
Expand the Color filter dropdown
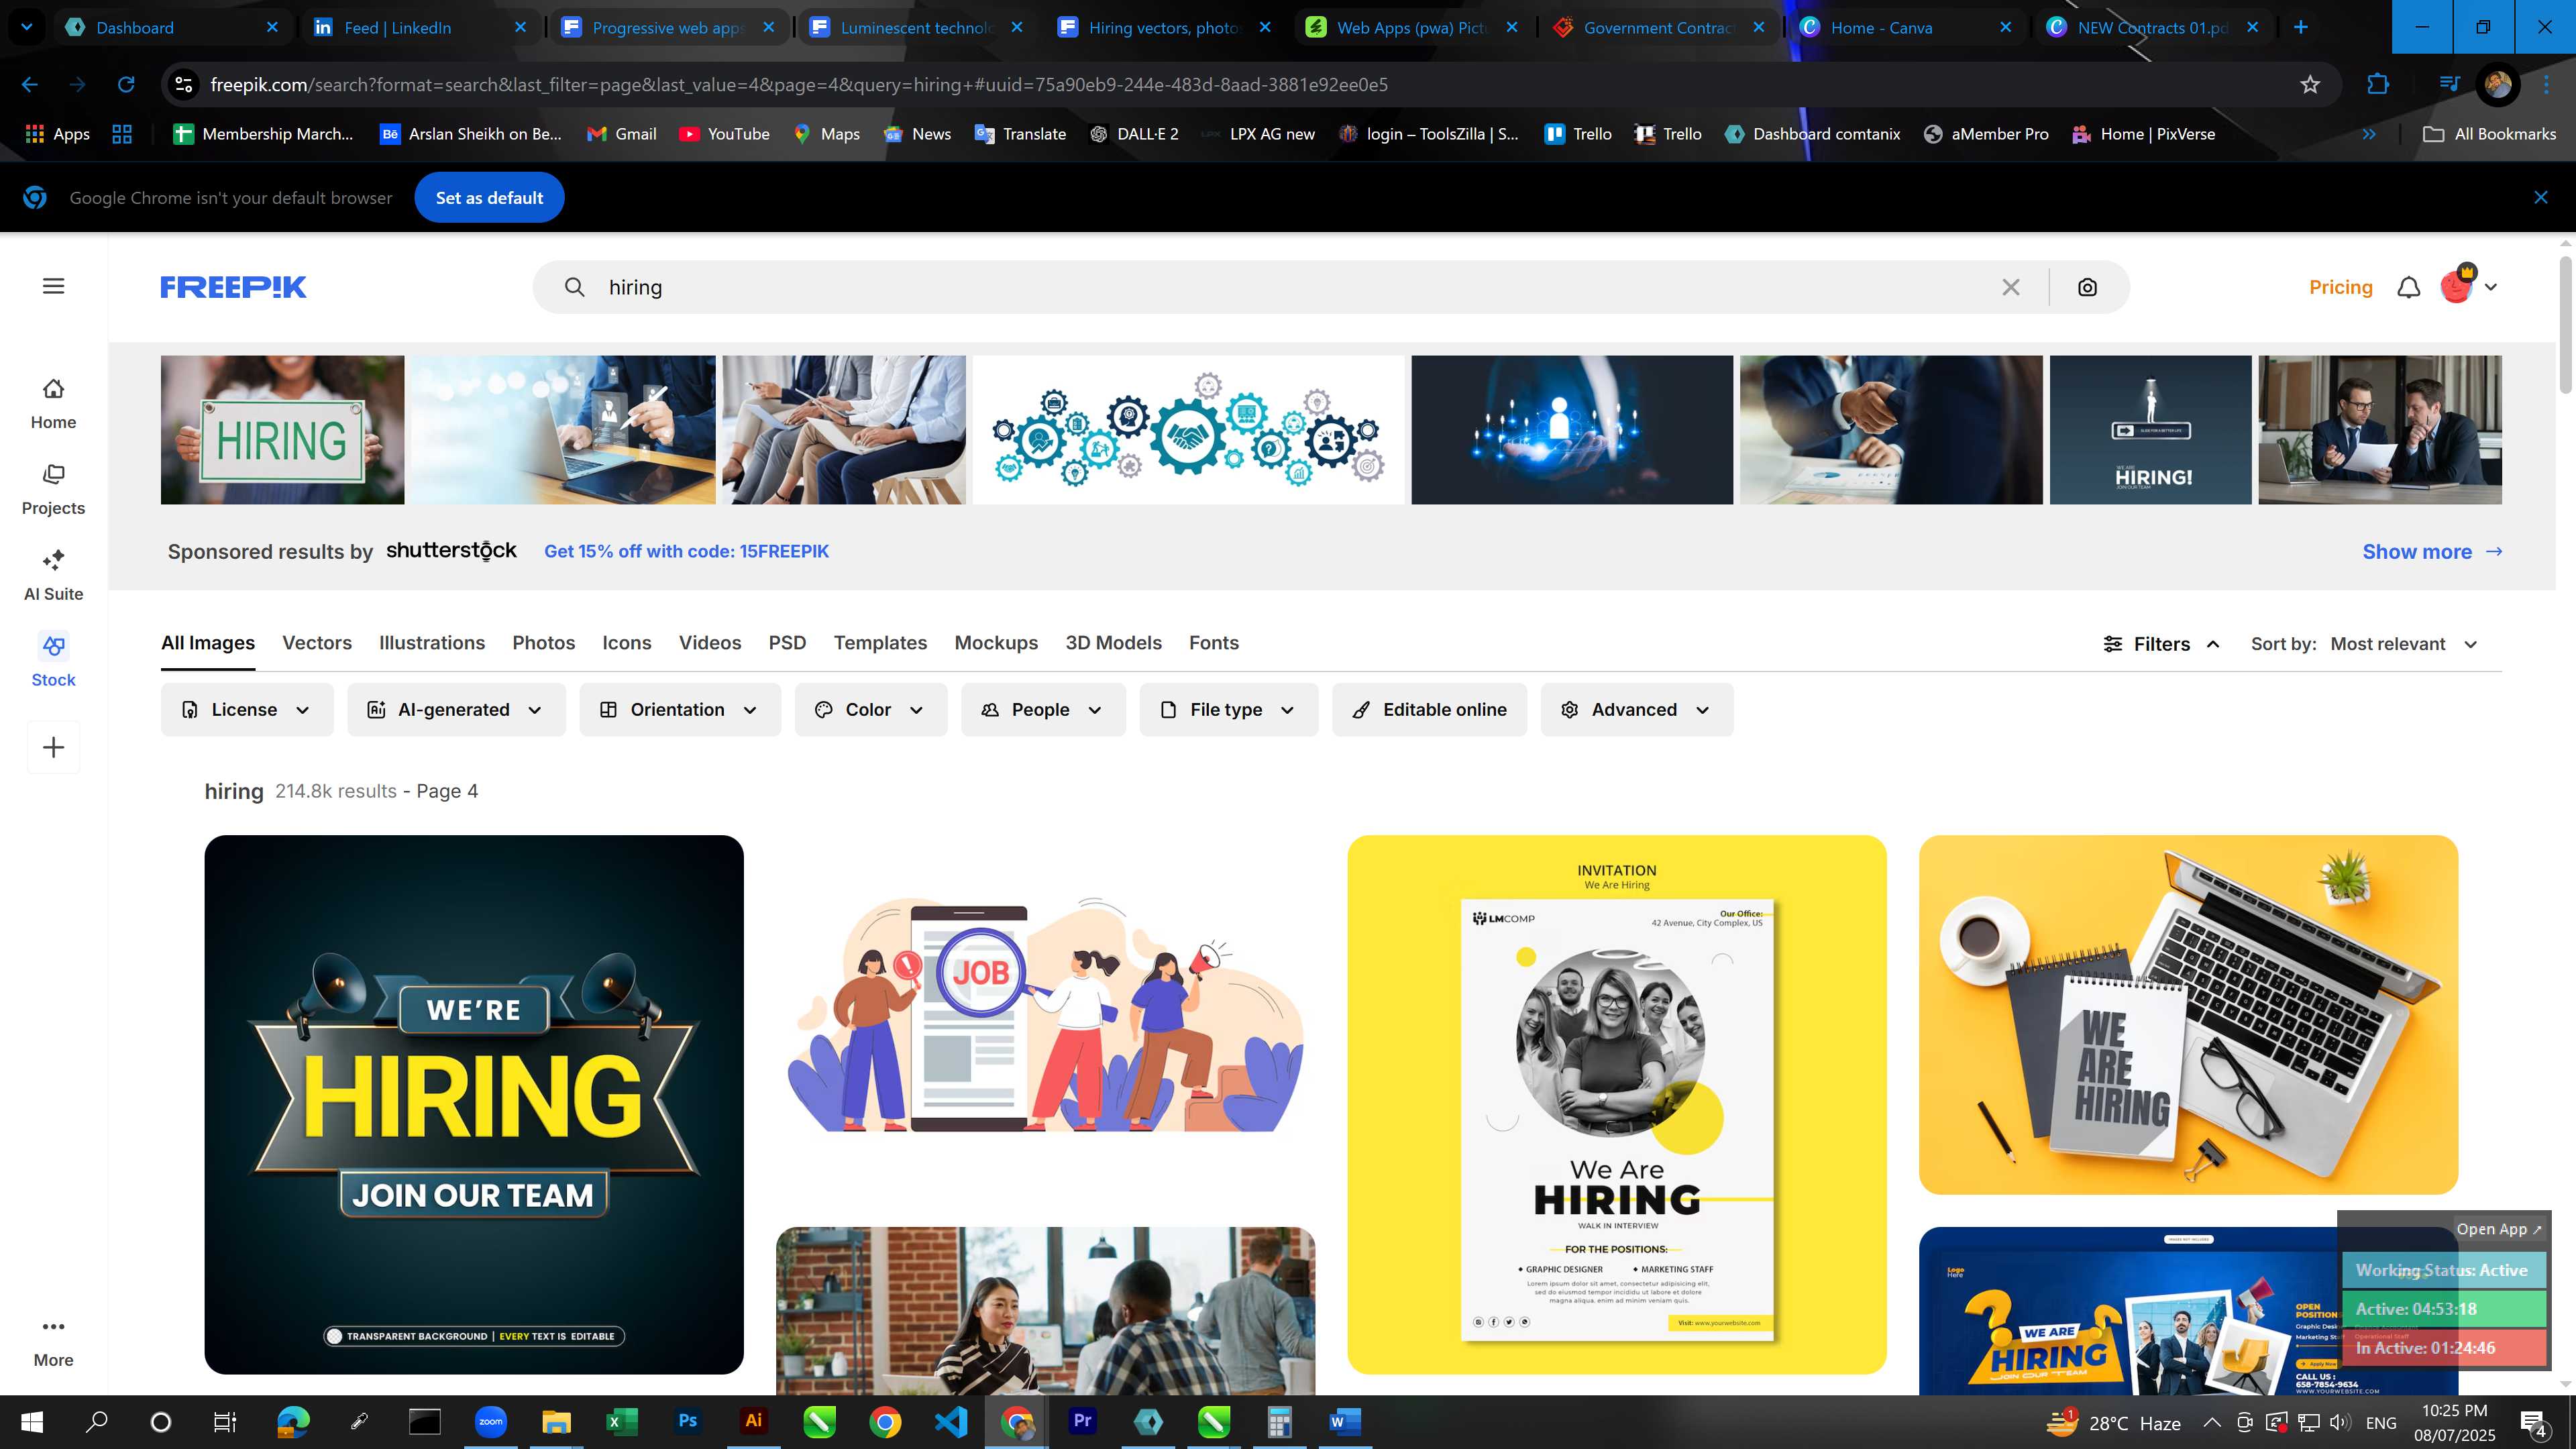pos(870,709)
